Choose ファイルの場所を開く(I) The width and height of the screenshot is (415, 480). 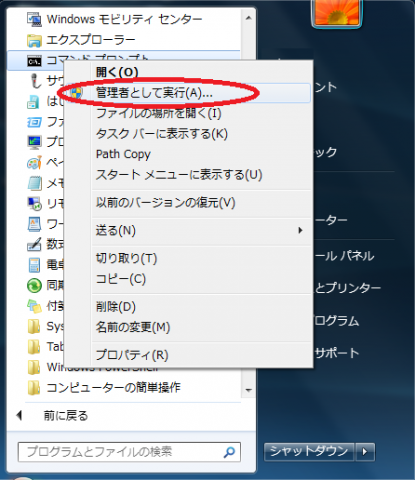159,113
